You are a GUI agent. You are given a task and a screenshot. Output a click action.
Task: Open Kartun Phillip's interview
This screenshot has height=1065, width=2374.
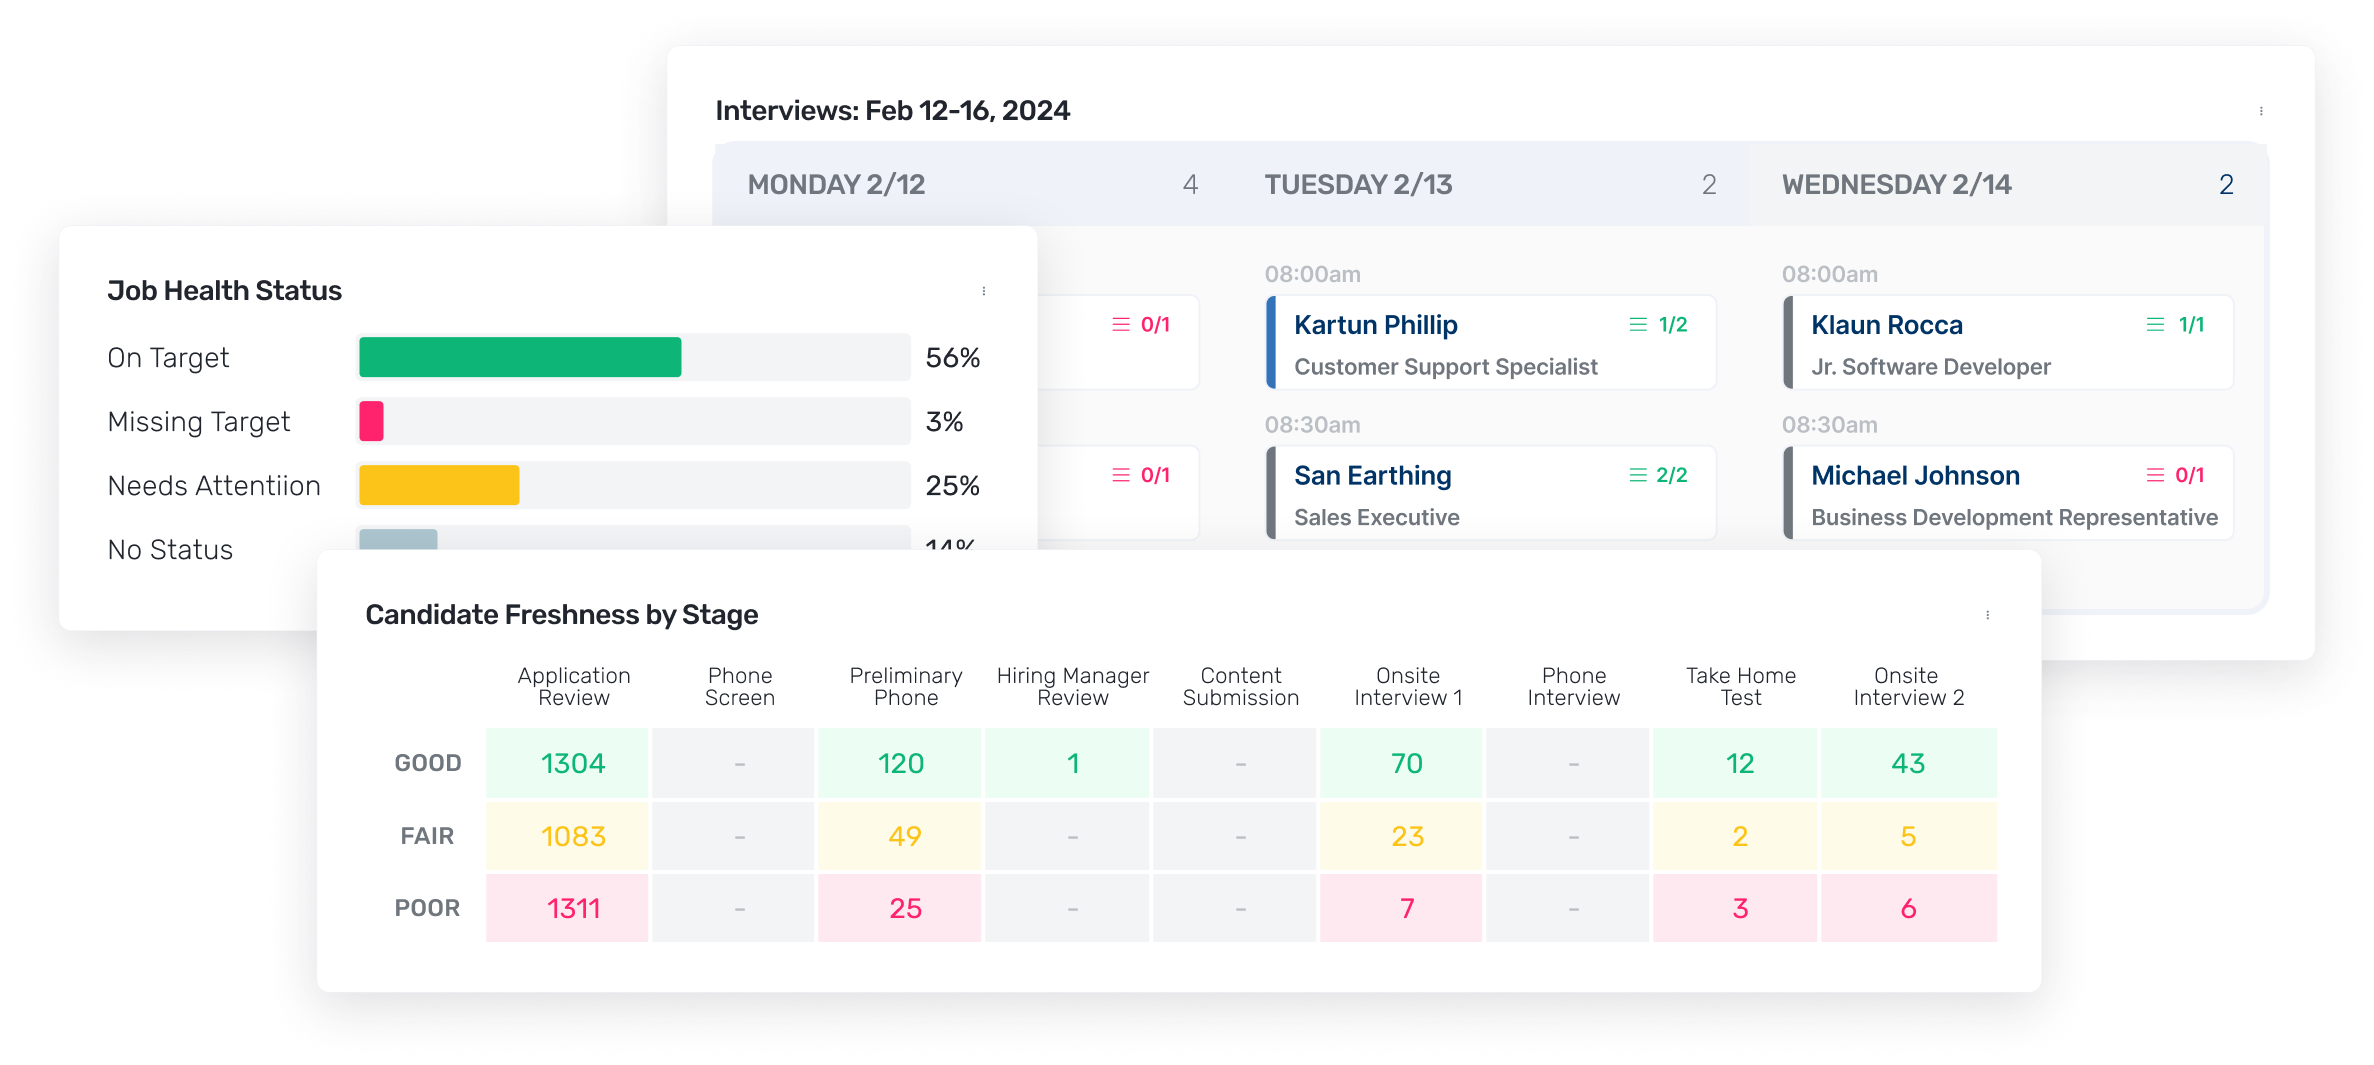point(1375,326)
